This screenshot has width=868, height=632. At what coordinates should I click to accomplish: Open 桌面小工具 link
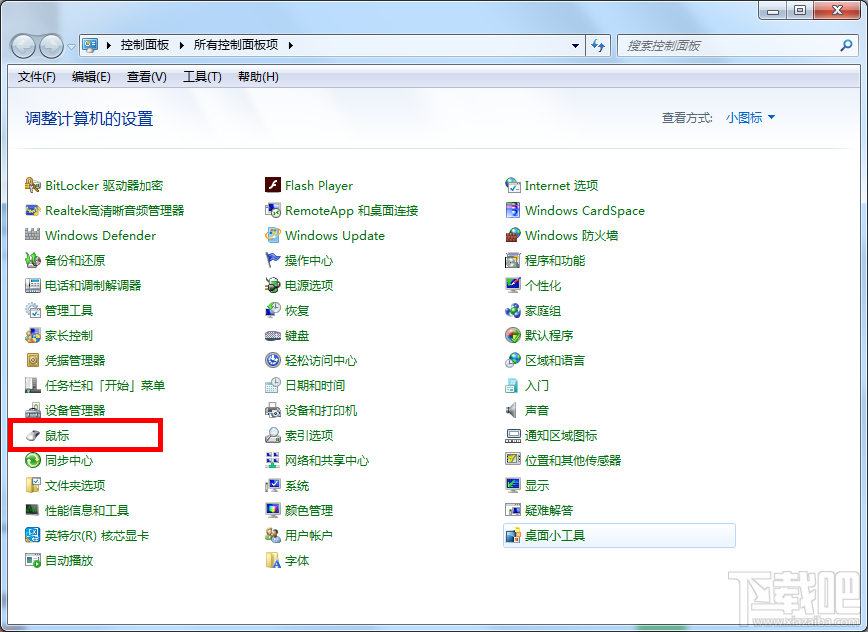coord(555,535)
